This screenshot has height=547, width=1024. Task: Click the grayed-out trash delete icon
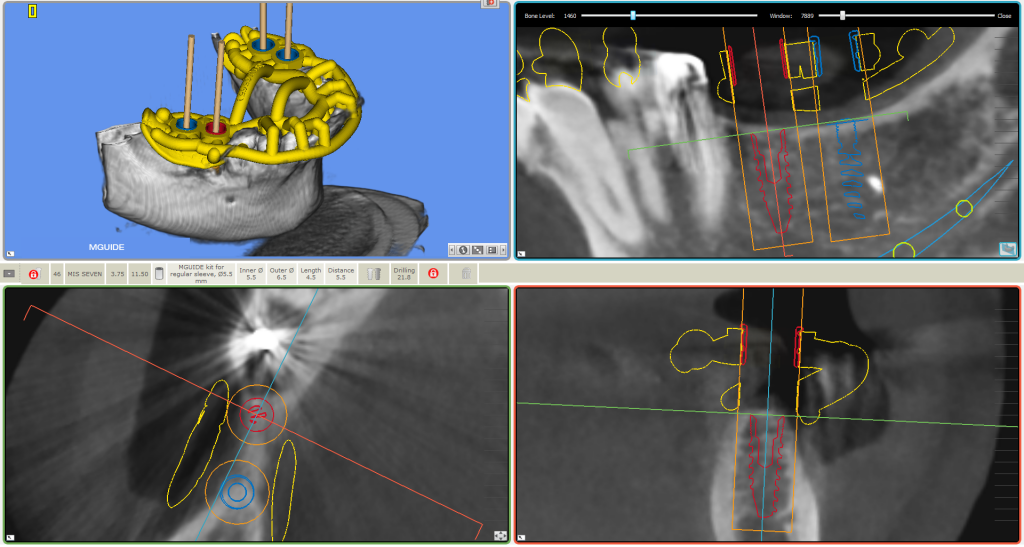pyautogui.click(x=465, y=273)
